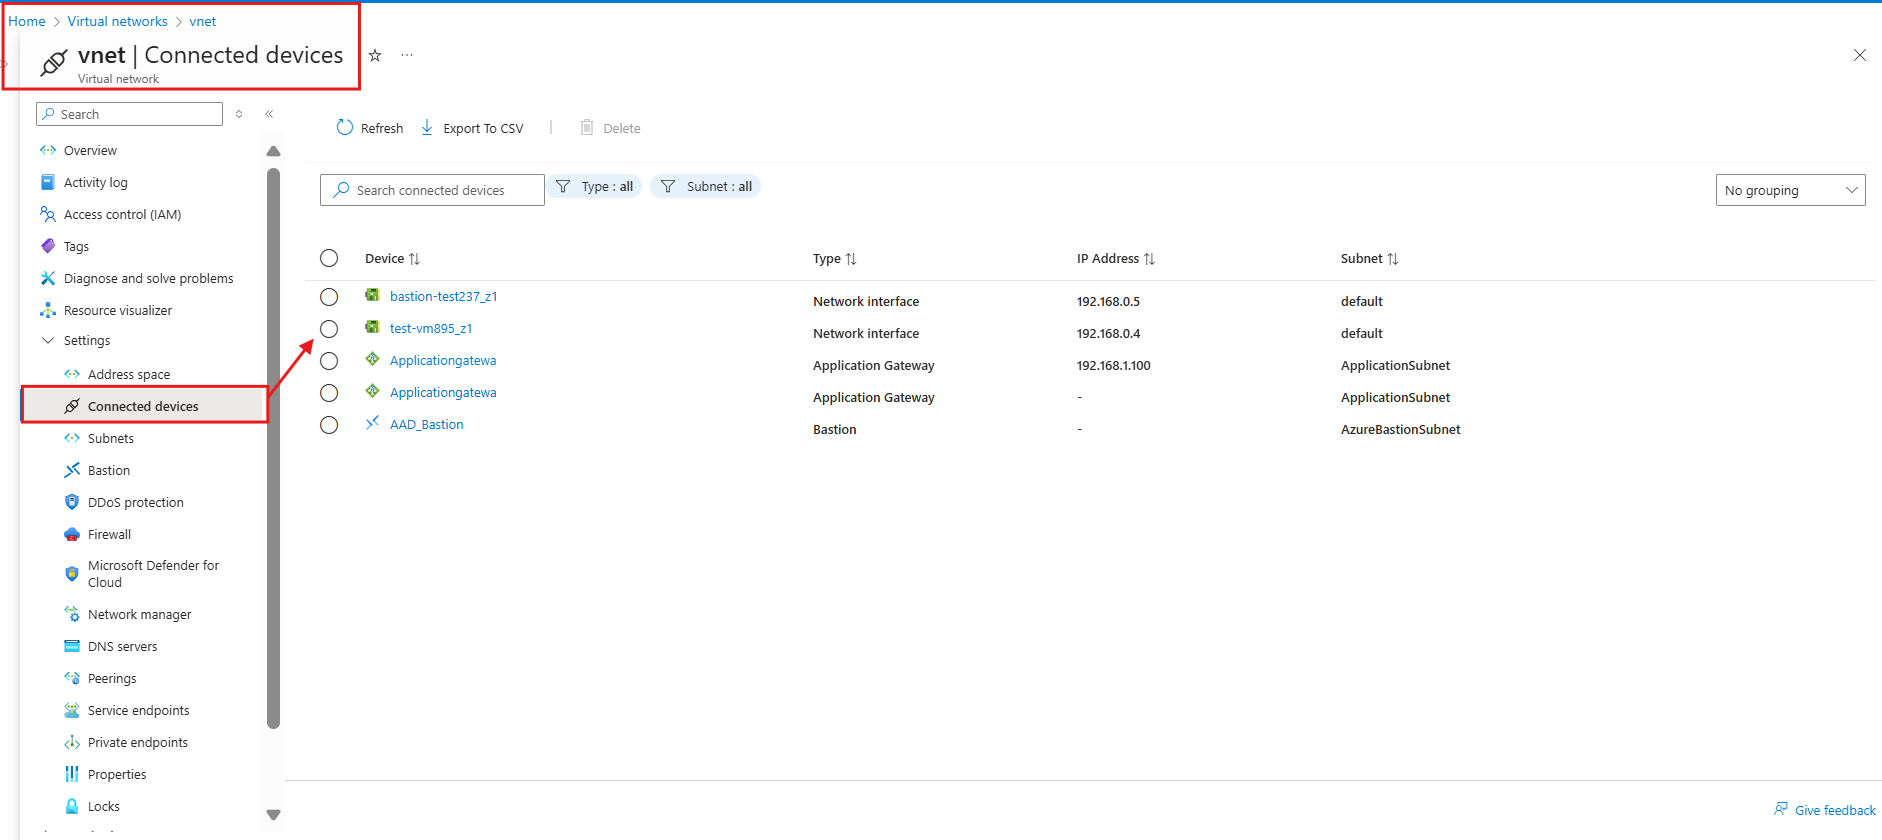Click the Activity log icon
Screen dimensions: 1882x840
click(x=47, y=182)
